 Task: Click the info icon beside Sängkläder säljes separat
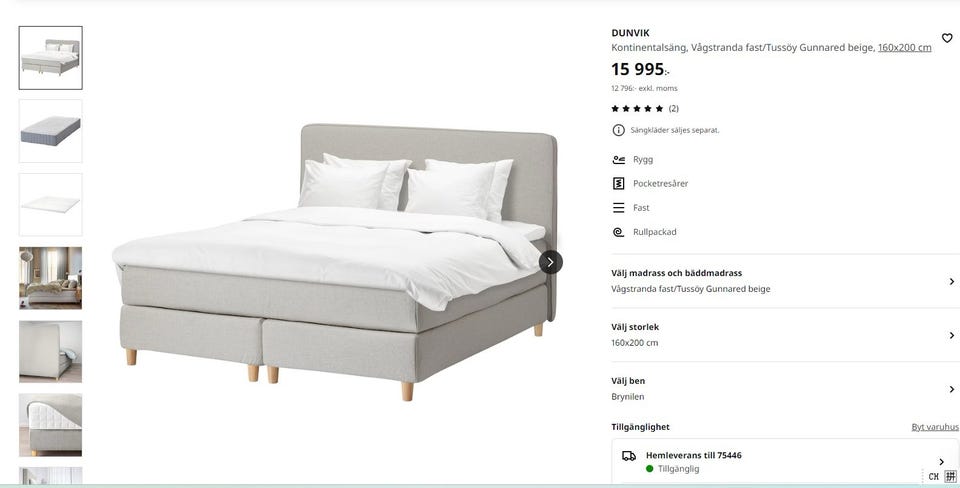pos(618,130)
